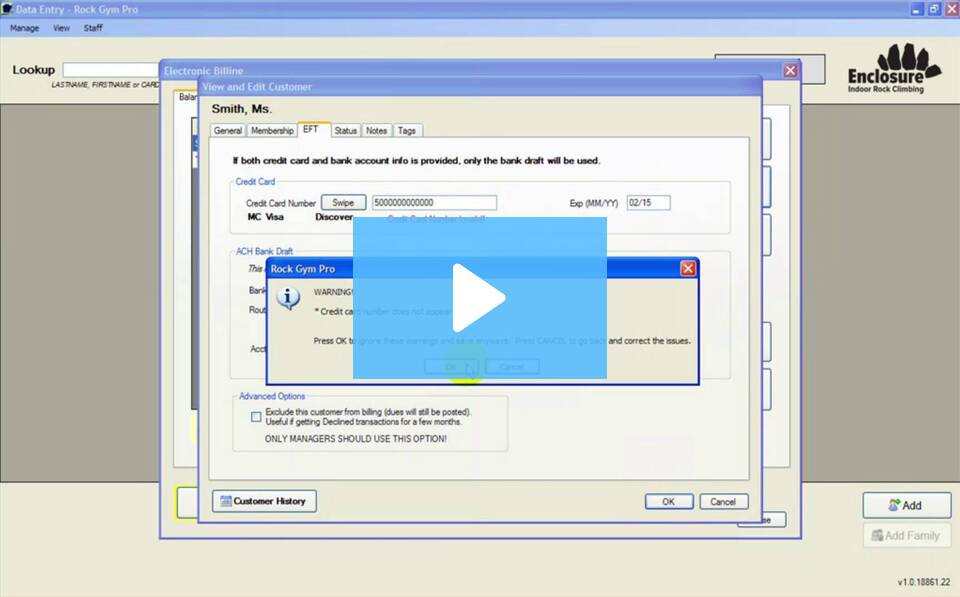
Task: Open the View menu
Action: pyautogui.click(x=61, y=28)
